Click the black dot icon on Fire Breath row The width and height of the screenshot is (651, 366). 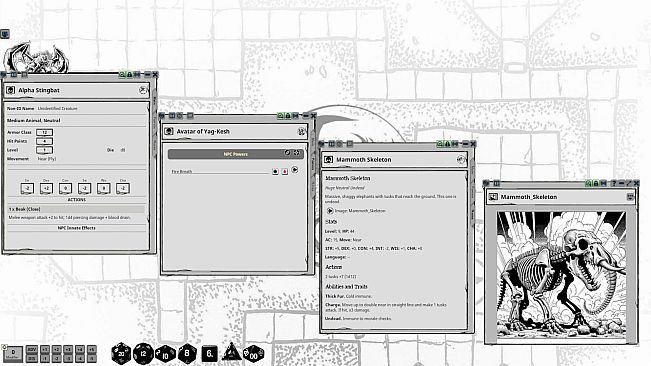(275, 171)
